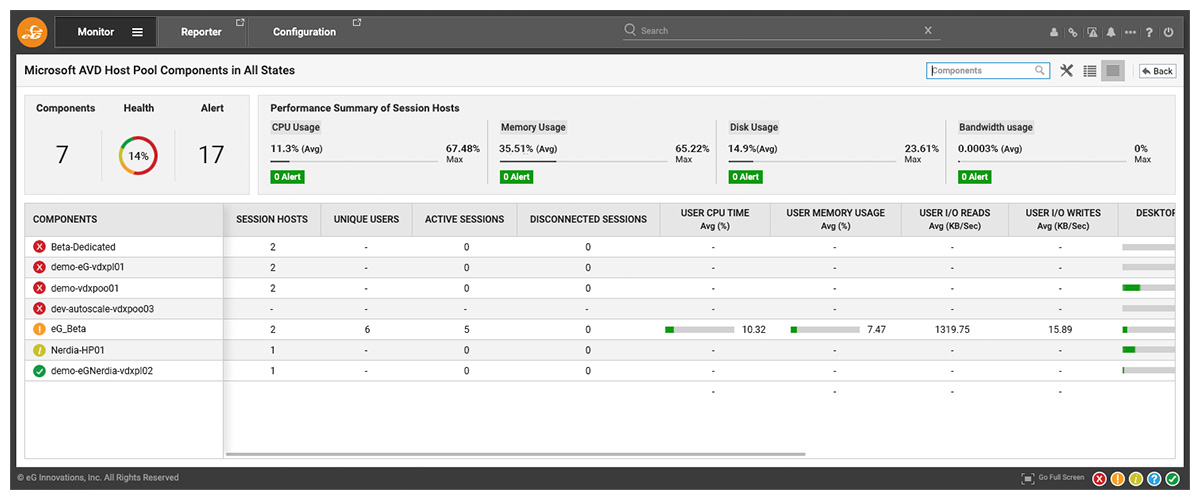Click the Disk Usage 0 Alert badge
1200x500 pixels.
pos(745,177)
